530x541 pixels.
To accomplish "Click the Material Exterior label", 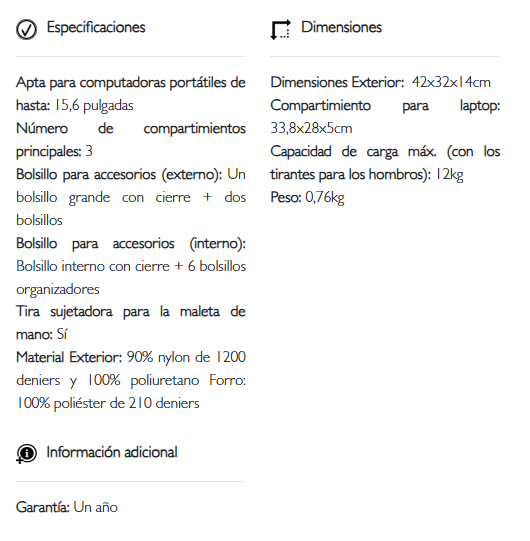I will click(x=69, y=357).
